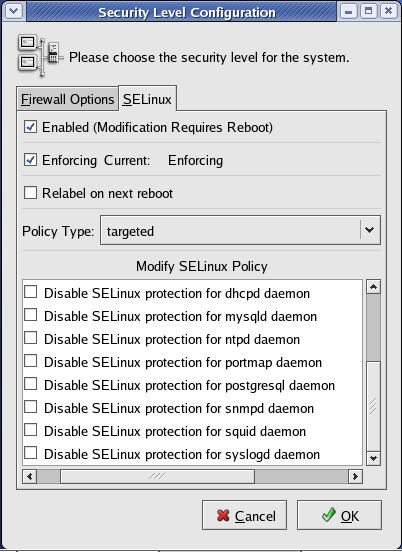Check the squid daemon protection box
Image resolution: width=402 pixels, height=552 pixels.
[30, 430]
